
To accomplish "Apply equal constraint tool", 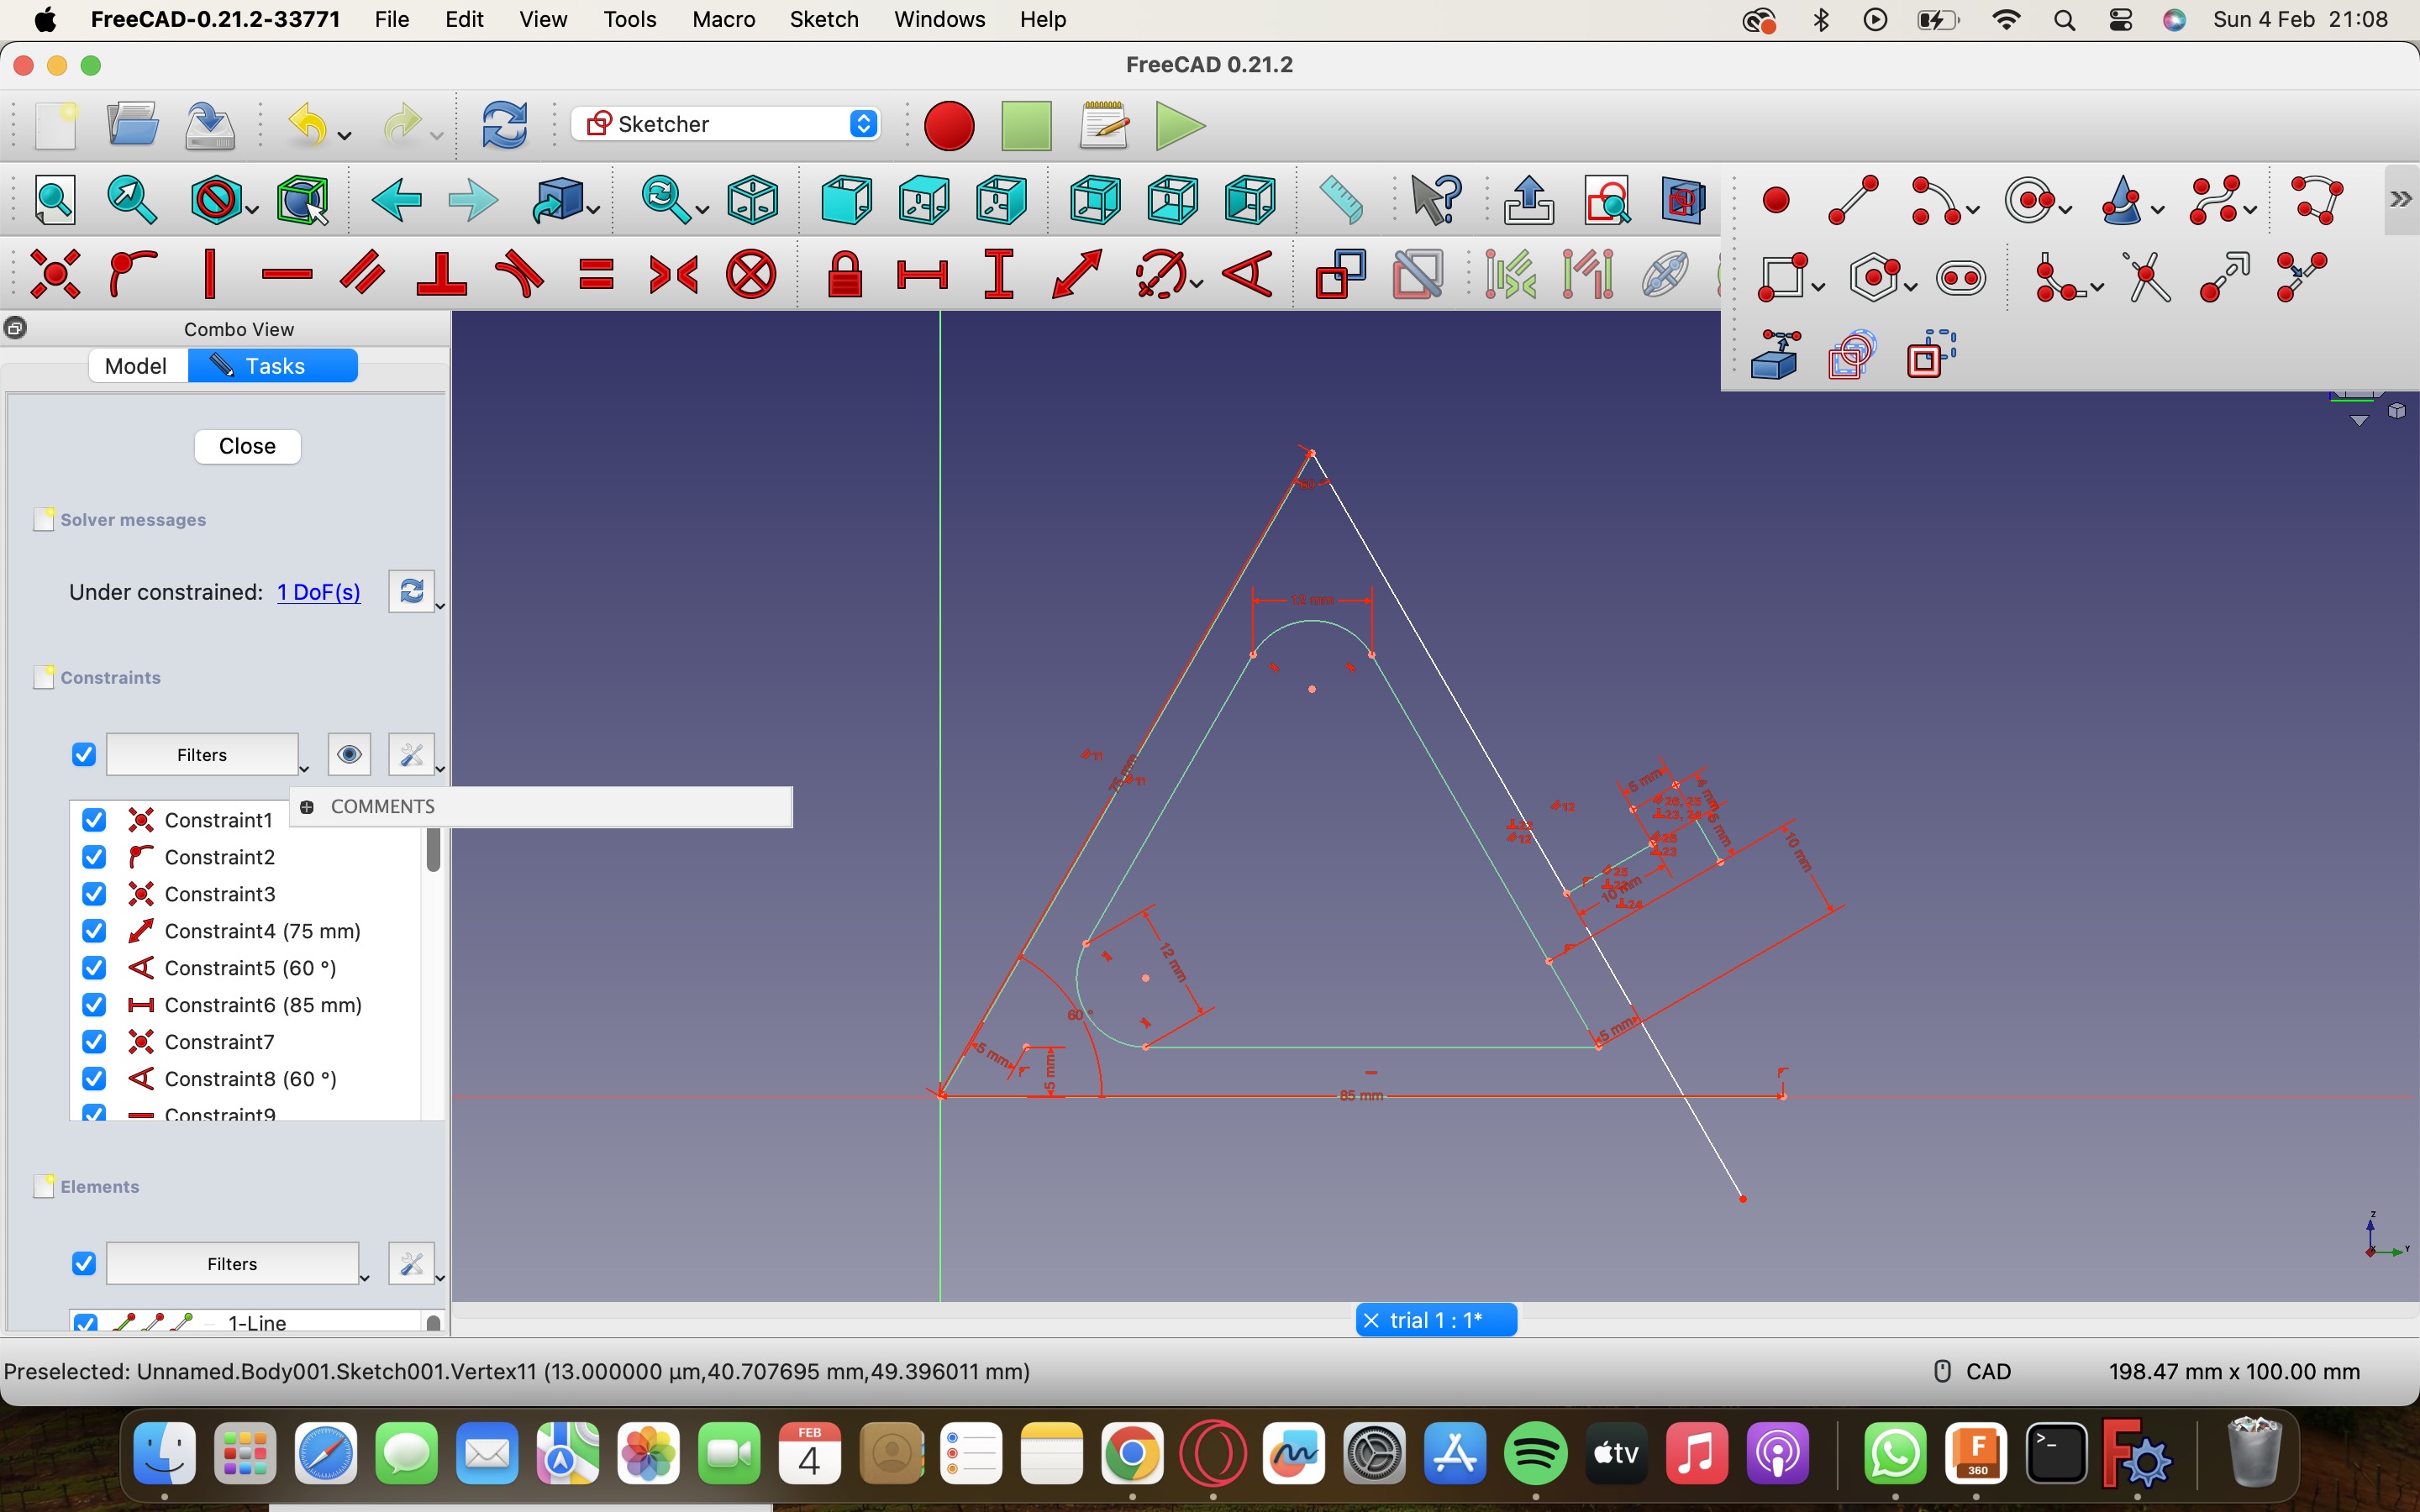I will point(596,274).
